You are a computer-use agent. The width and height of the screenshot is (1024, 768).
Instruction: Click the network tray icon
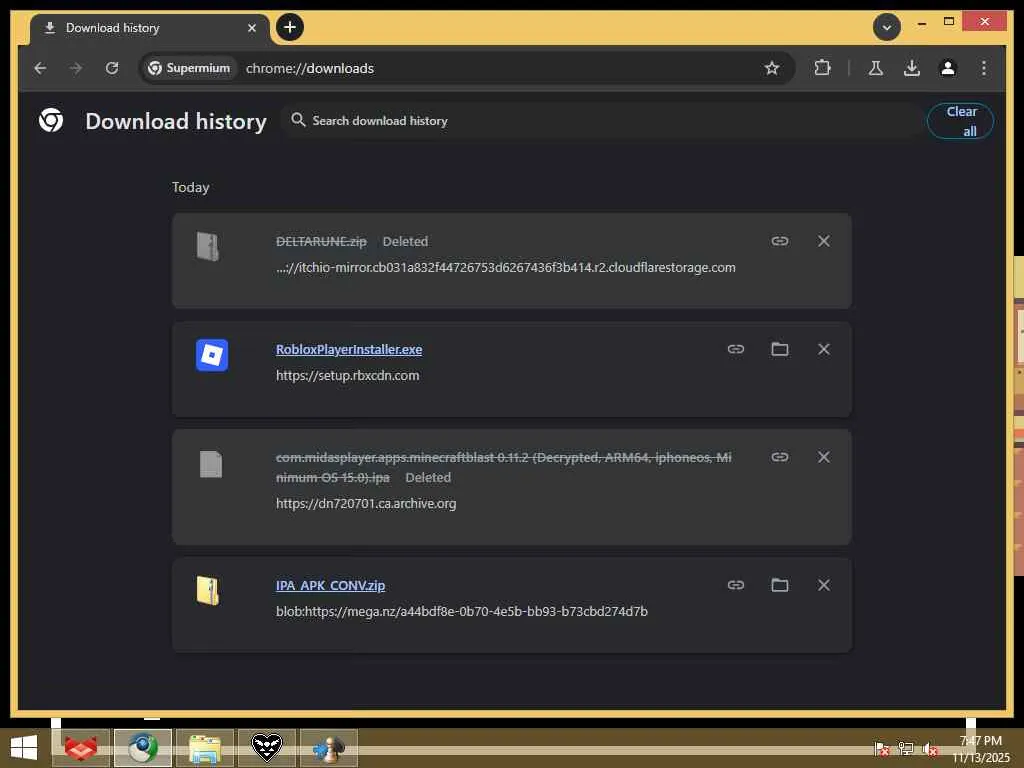[x=906, y=748]
